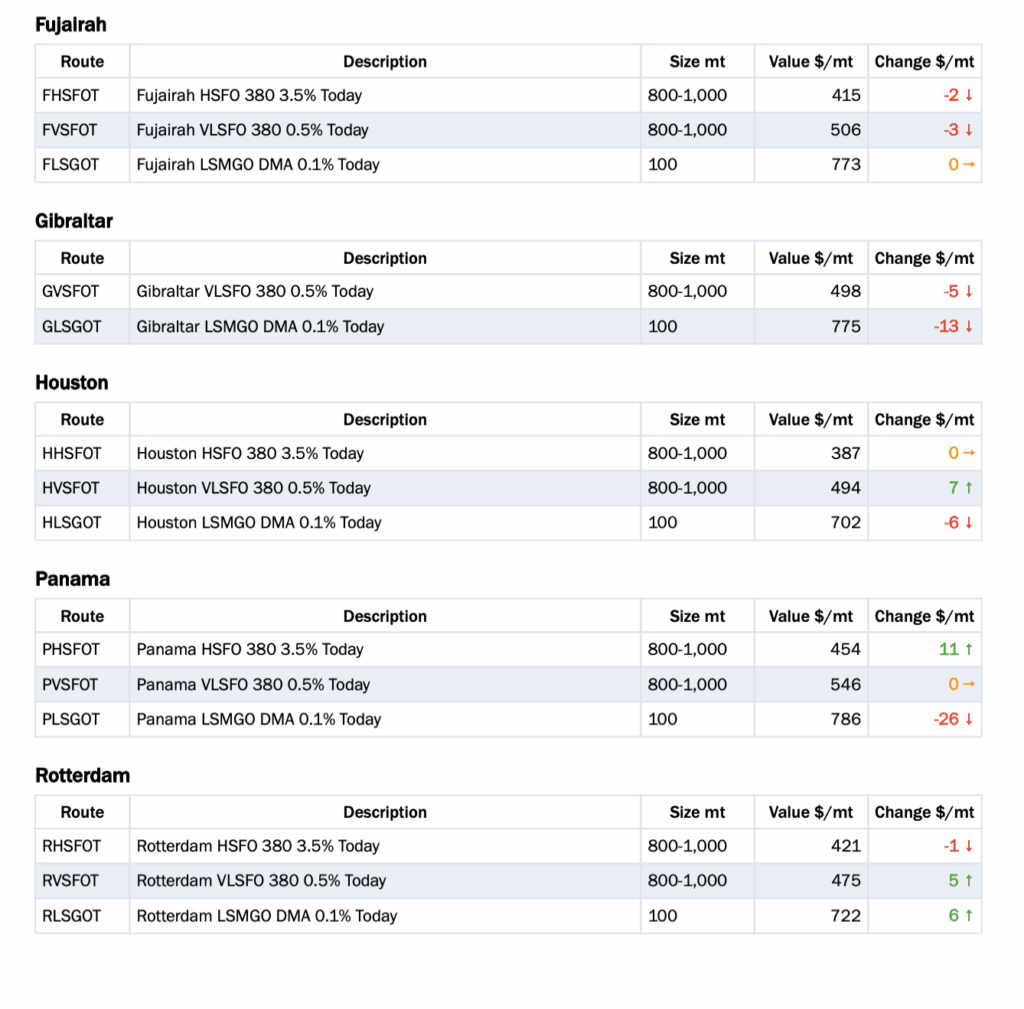This screenshot has width=1024, height=1009.
Task: Click the Fujairah table Size mt header
Action: [x=697, y=62]
